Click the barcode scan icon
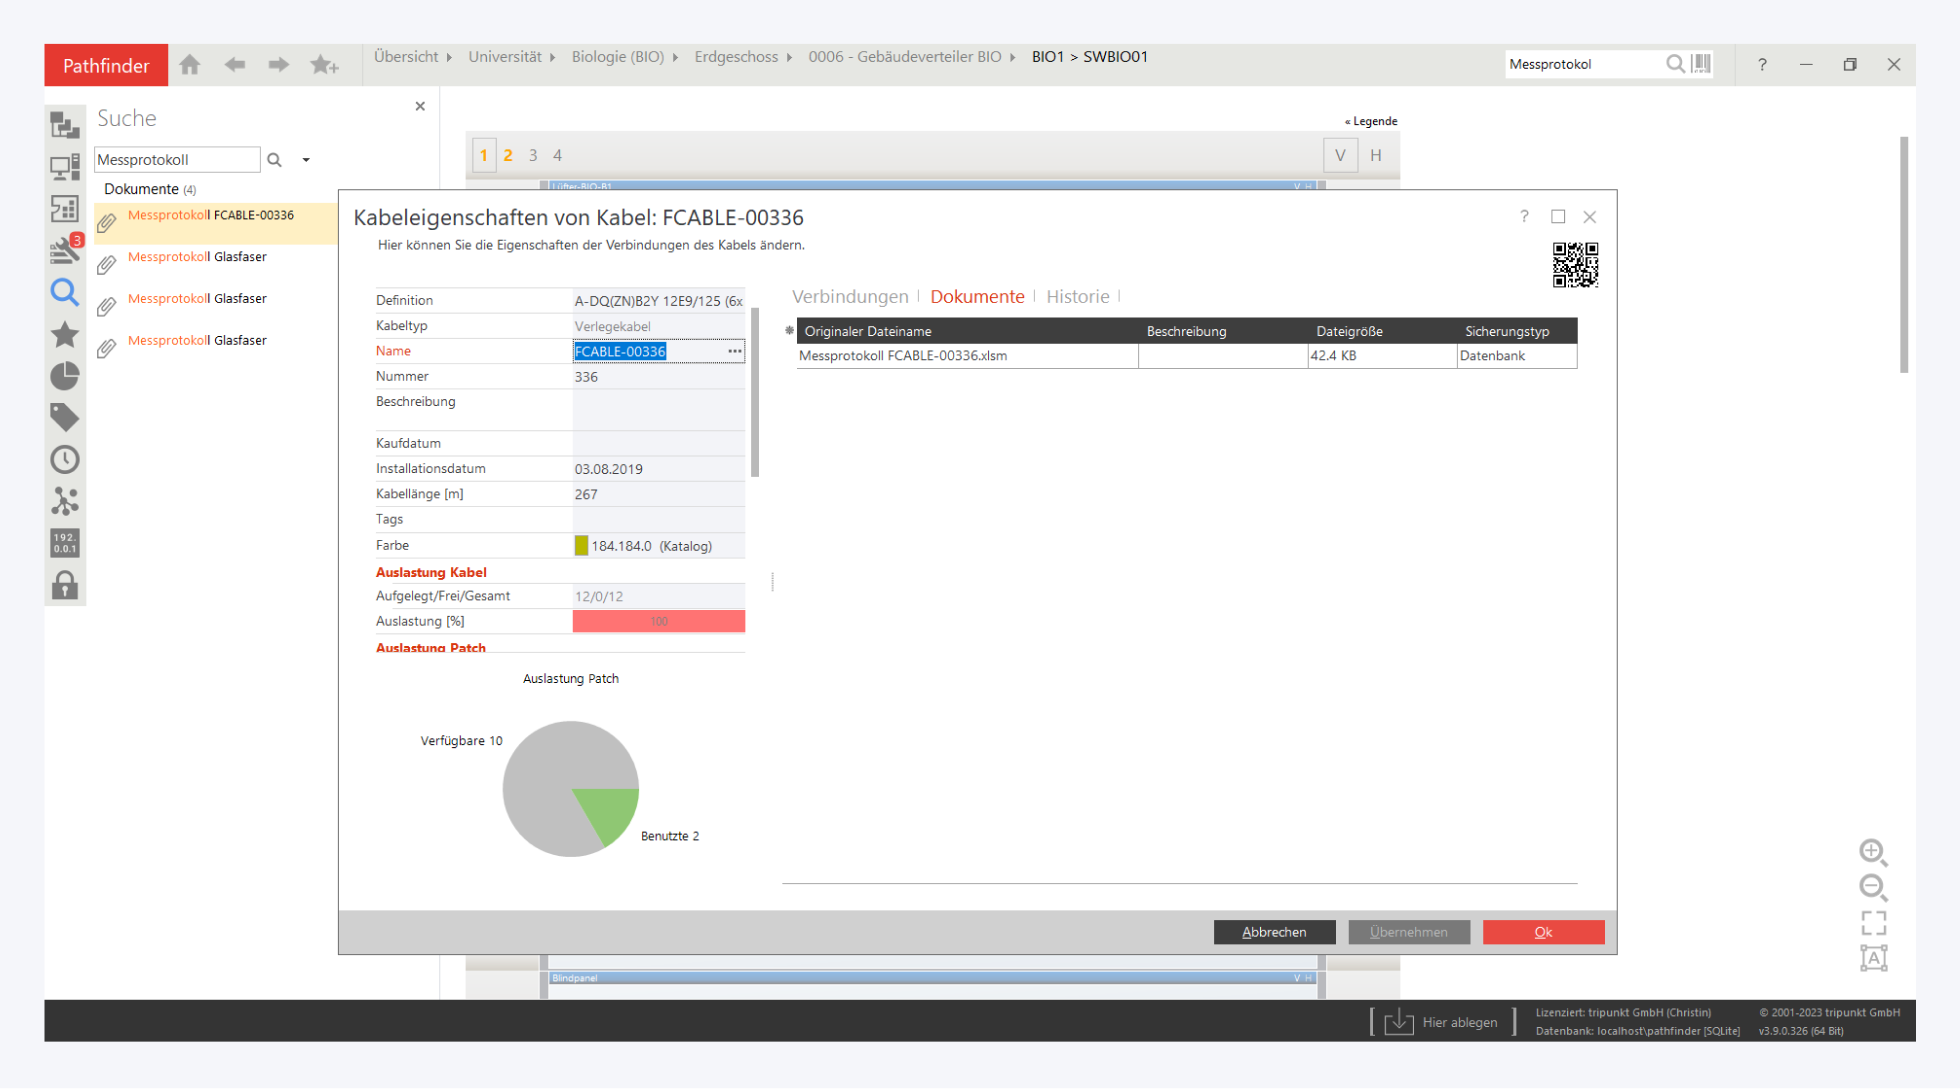Viewport: 1960px width, 1089px height. (x=1702, y=64)
